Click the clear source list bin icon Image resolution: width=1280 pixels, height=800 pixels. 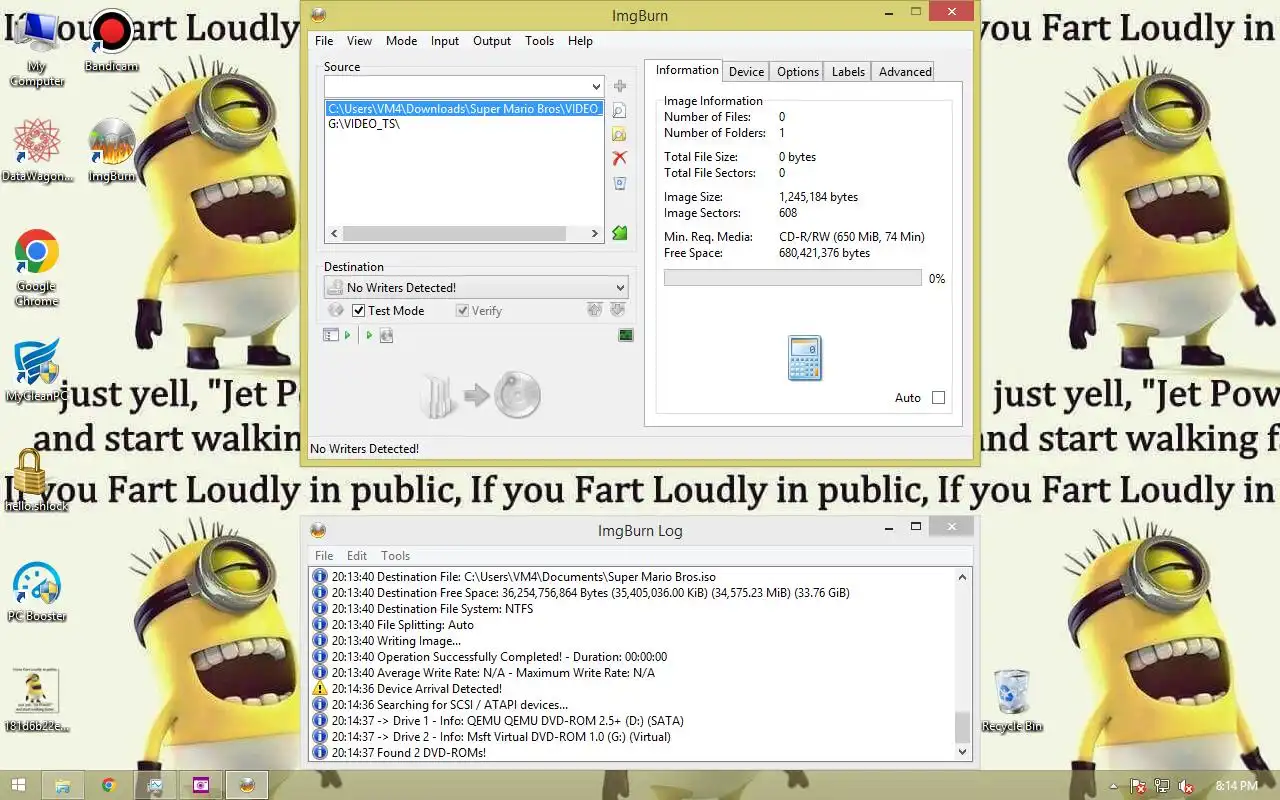(620, 183)
